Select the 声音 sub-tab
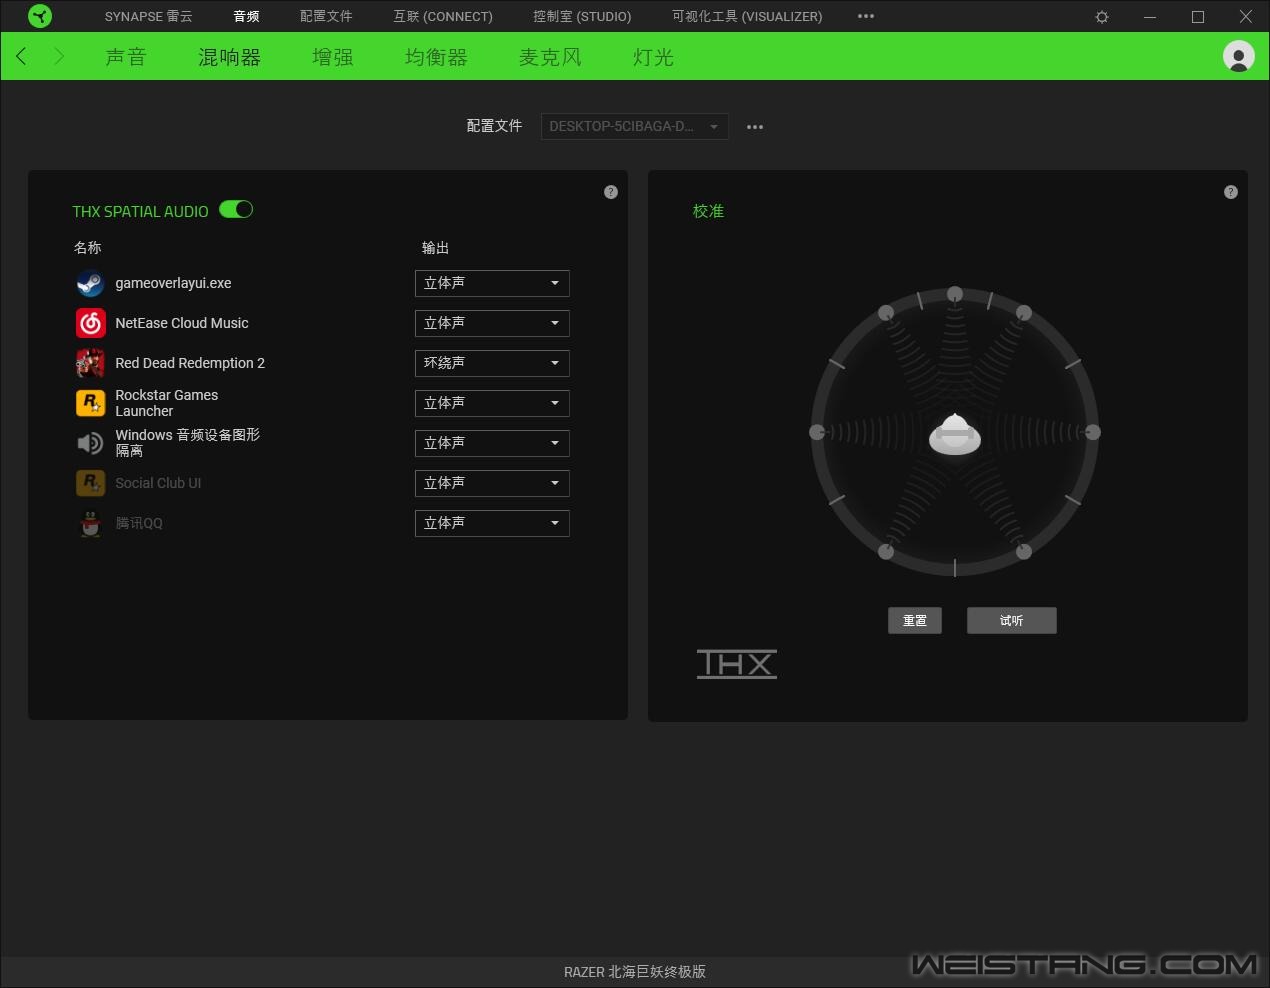This screenshot has height=988, width=1270. (126, 57)
